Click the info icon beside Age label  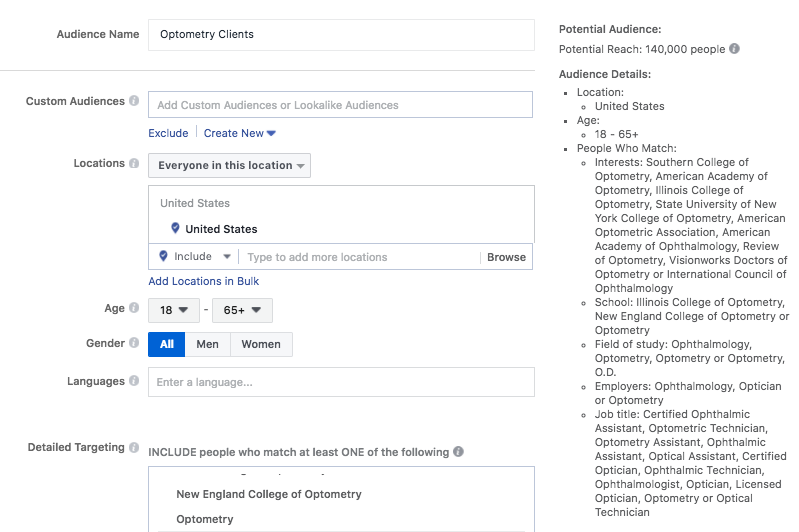(x=134, y=308)
